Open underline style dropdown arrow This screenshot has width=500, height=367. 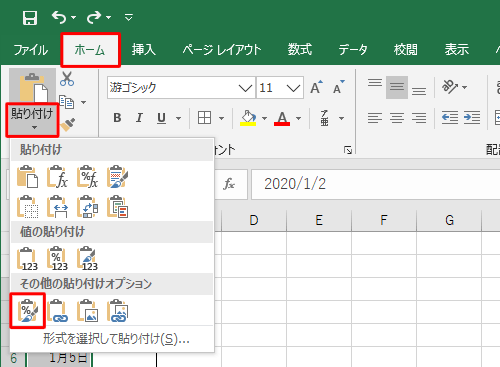click(178, 118)
